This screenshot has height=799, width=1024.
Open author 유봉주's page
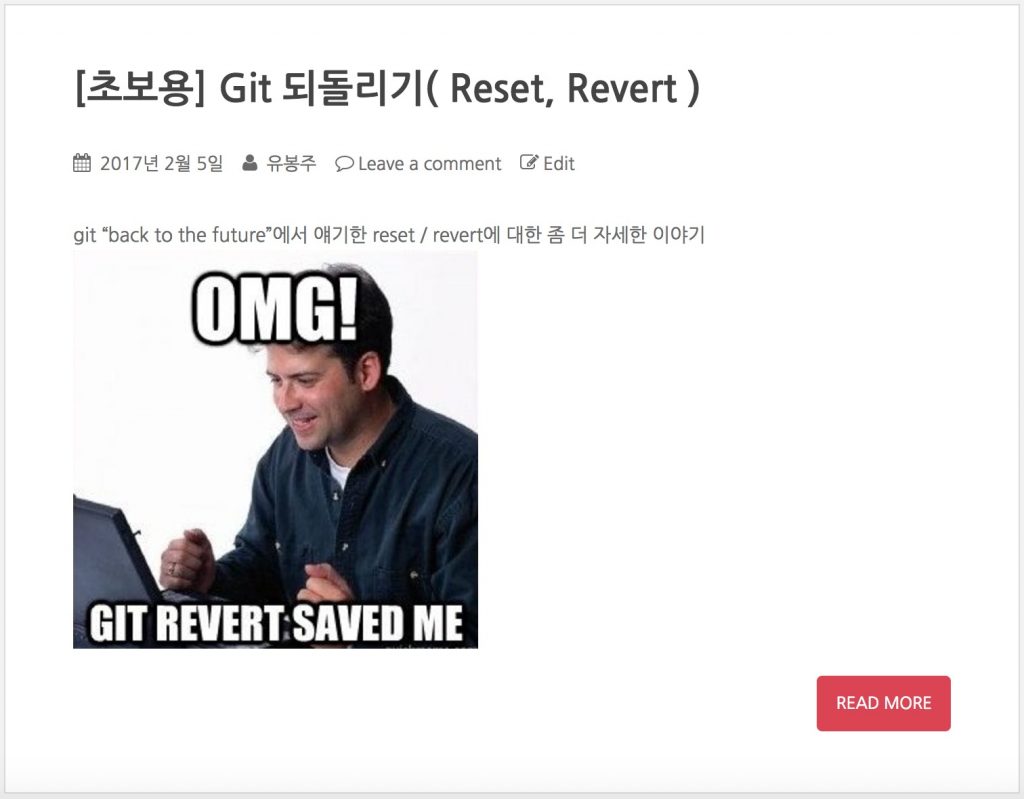(291, 163)
